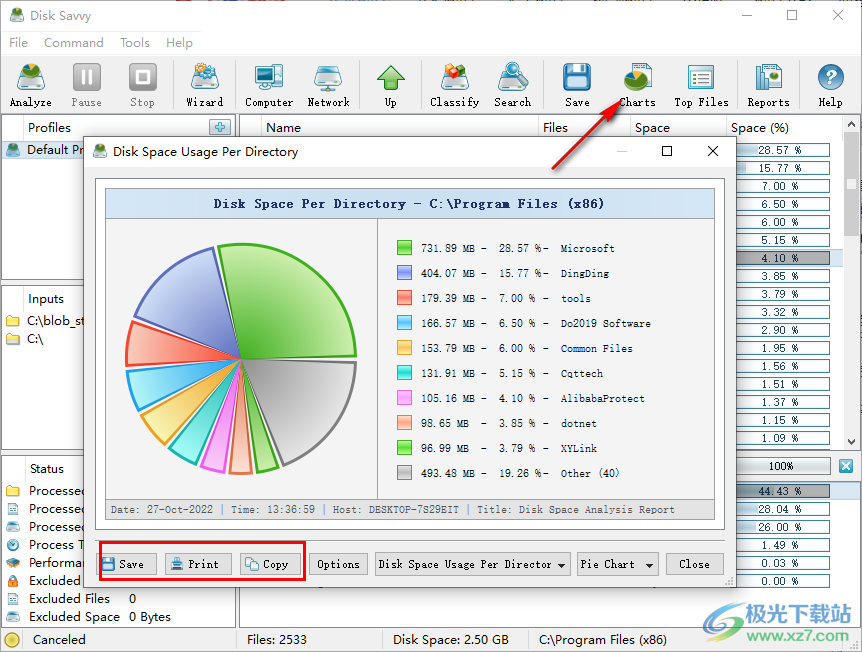Screen dimensions: 862x652
Task: Click the Space column header
Action: [652, 128]
